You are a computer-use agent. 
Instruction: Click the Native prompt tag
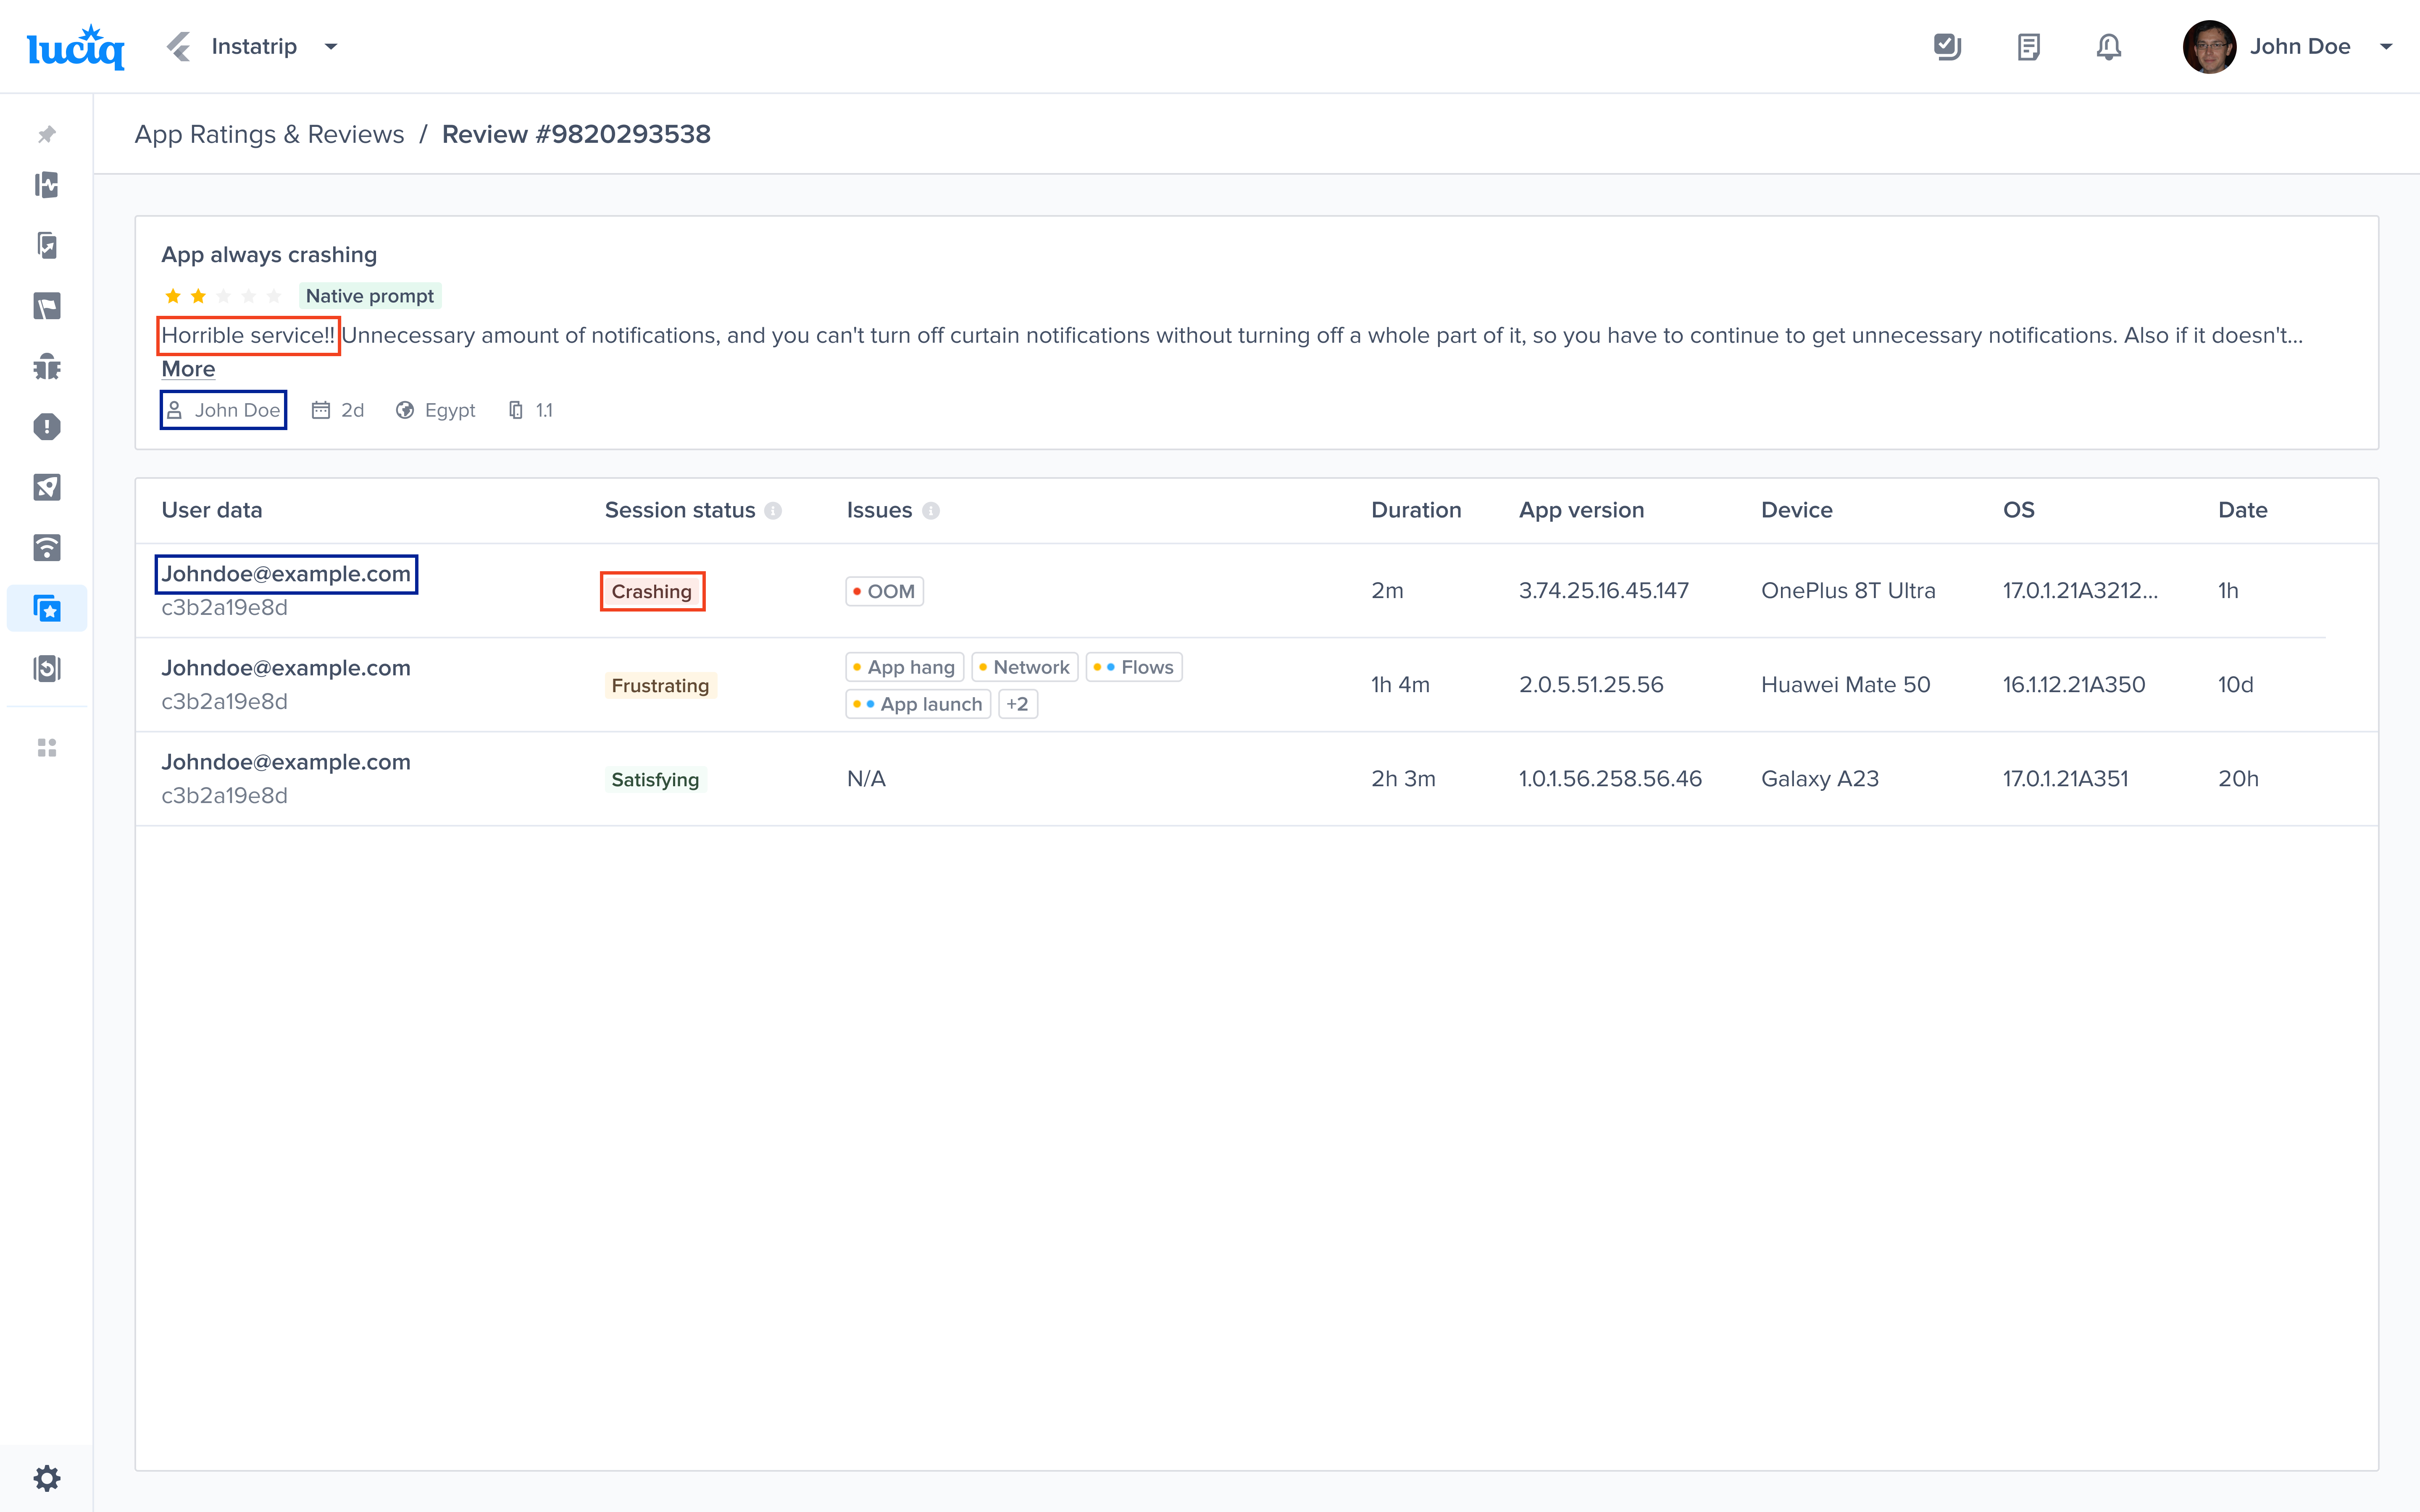pyautogui.click(x=370, y=296)
